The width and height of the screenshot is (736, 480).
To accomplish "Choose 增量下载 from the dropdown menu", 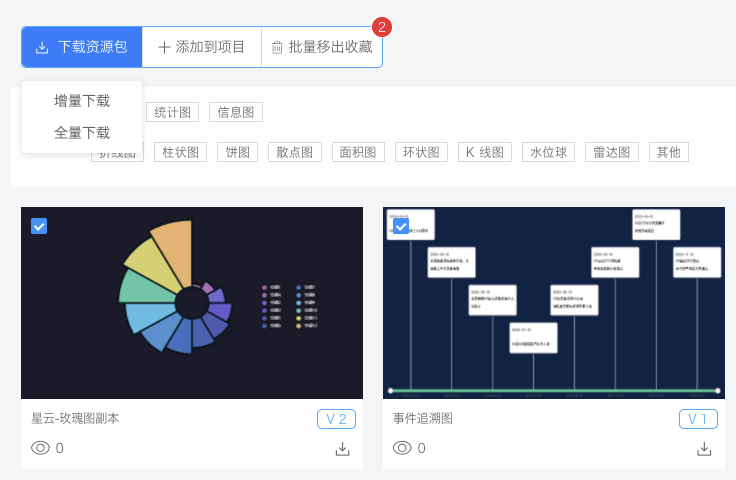I will click(82, 101).
